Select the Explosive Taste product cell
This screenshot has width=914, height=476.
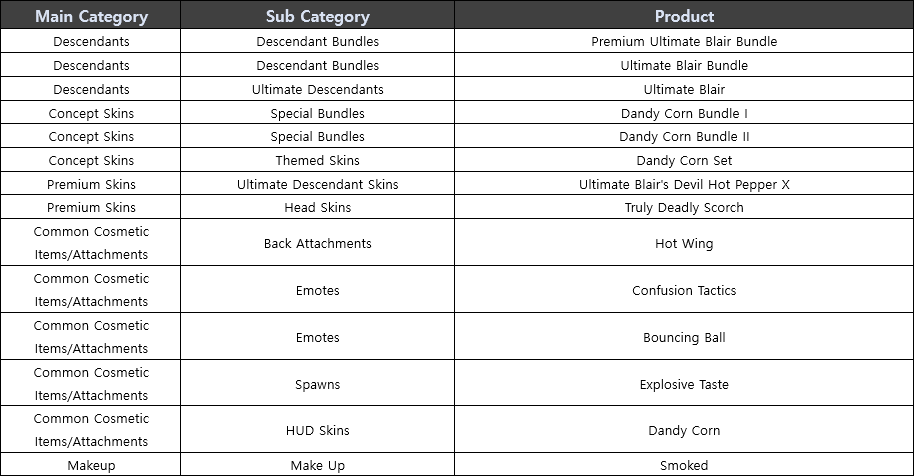684,384
